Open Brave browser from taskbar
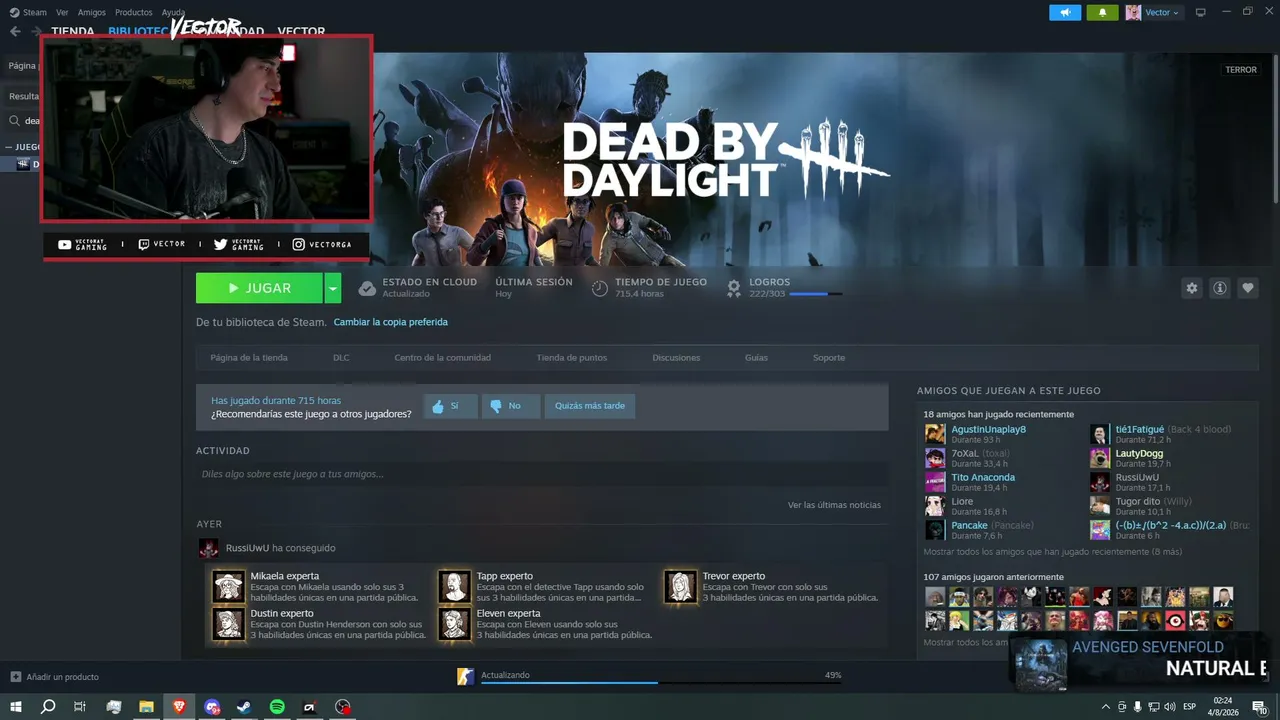The height and width of the screenshot is (720, 1280). pos(179,707)
